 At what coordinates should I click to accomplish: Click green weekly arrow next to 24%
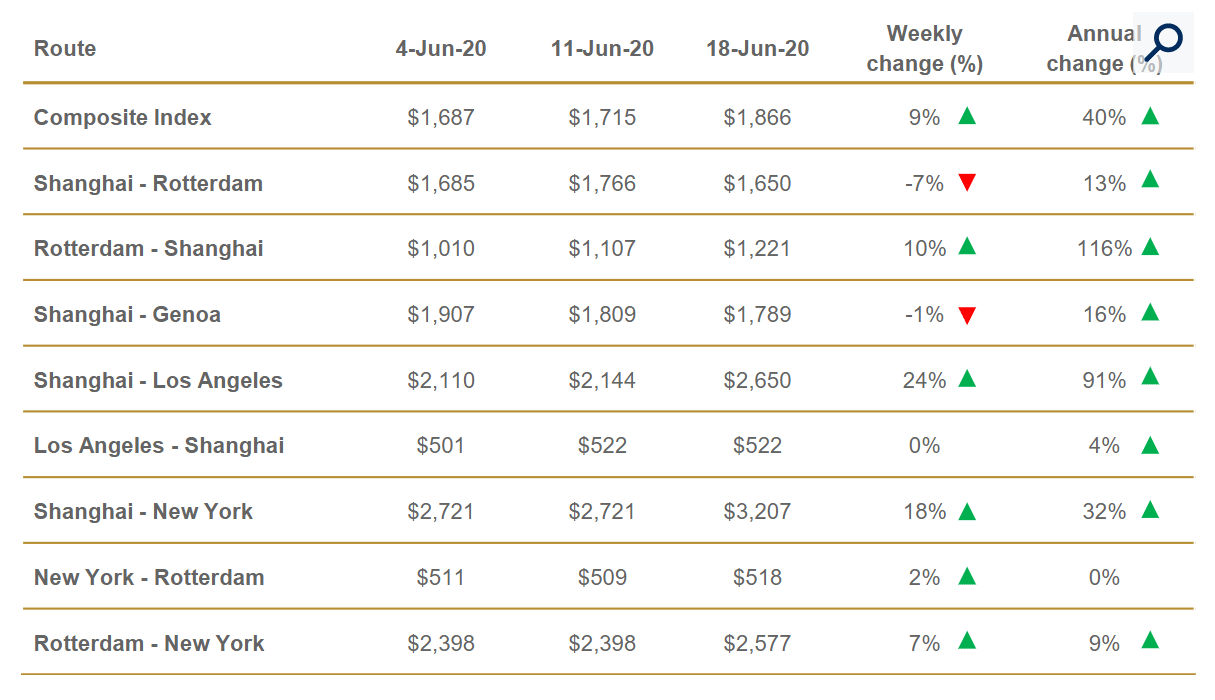click(966, 379)
